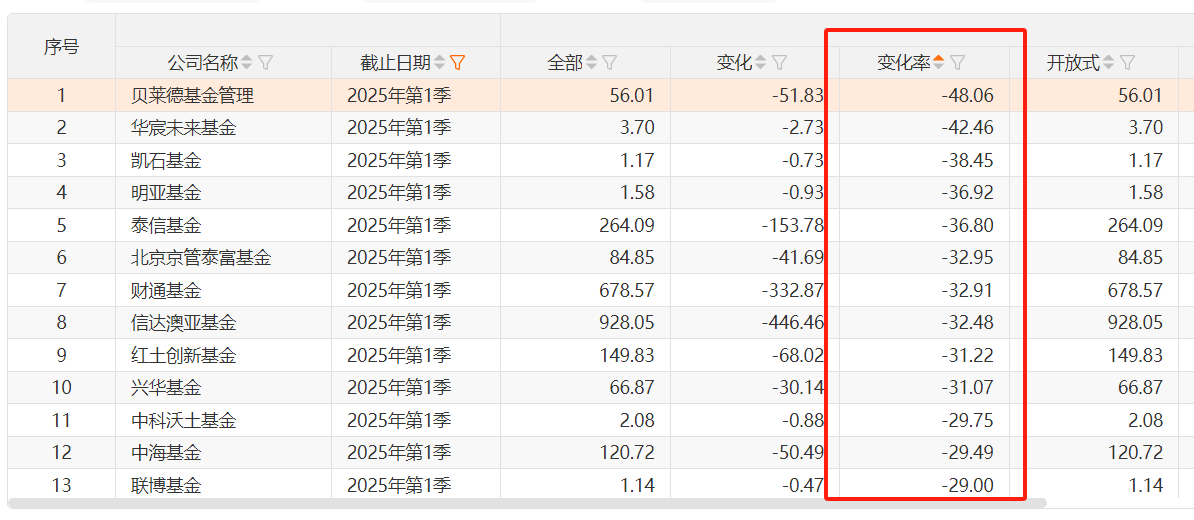This screenshot has width=1194, height=520.
Task: Open the active 截止日期 filter icon
Action: tap(458, 63)
